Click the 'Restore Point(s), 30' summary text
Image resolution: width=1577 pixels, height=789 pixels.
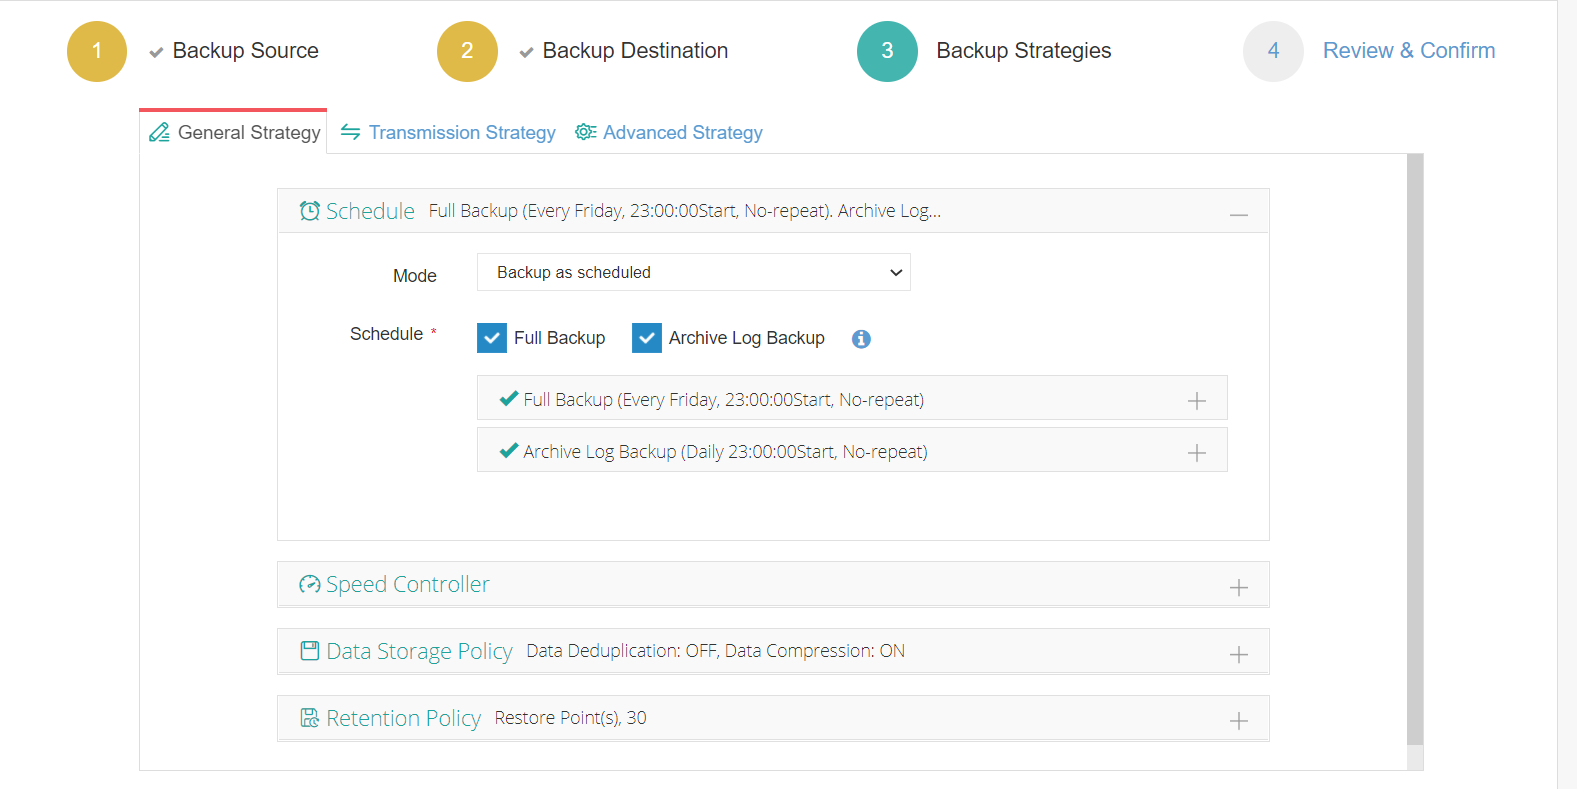click(571, 718)
